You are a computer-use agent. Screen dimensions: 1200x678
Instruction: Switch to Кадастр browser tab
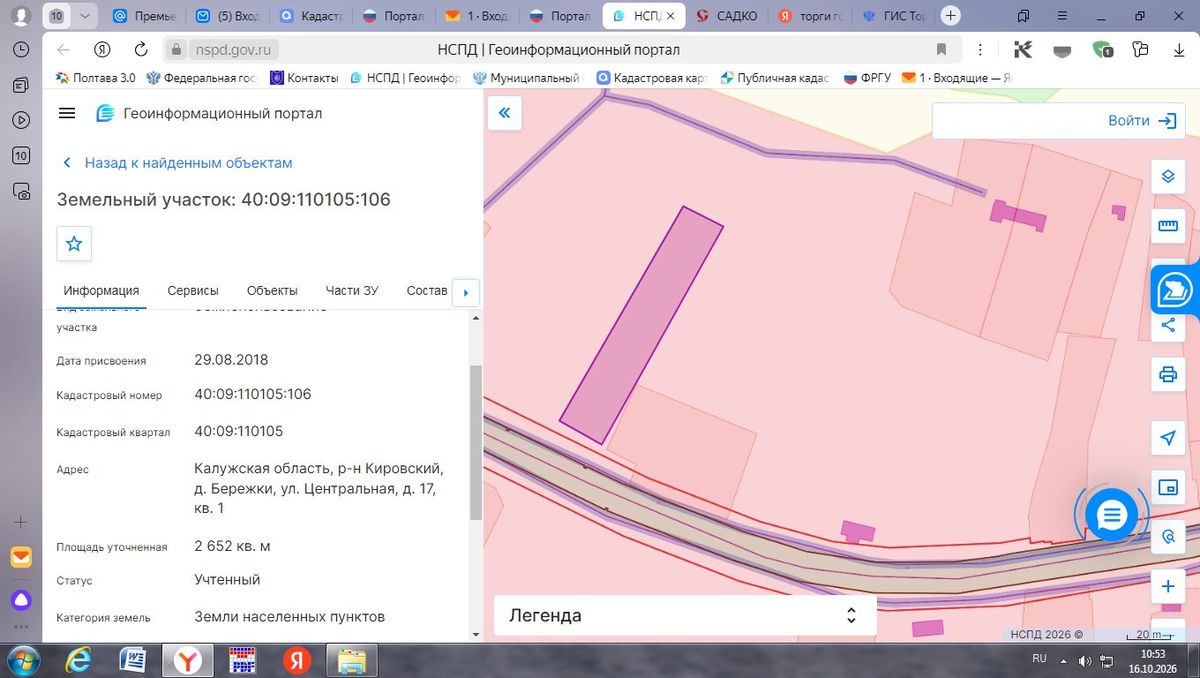(312, 16)
